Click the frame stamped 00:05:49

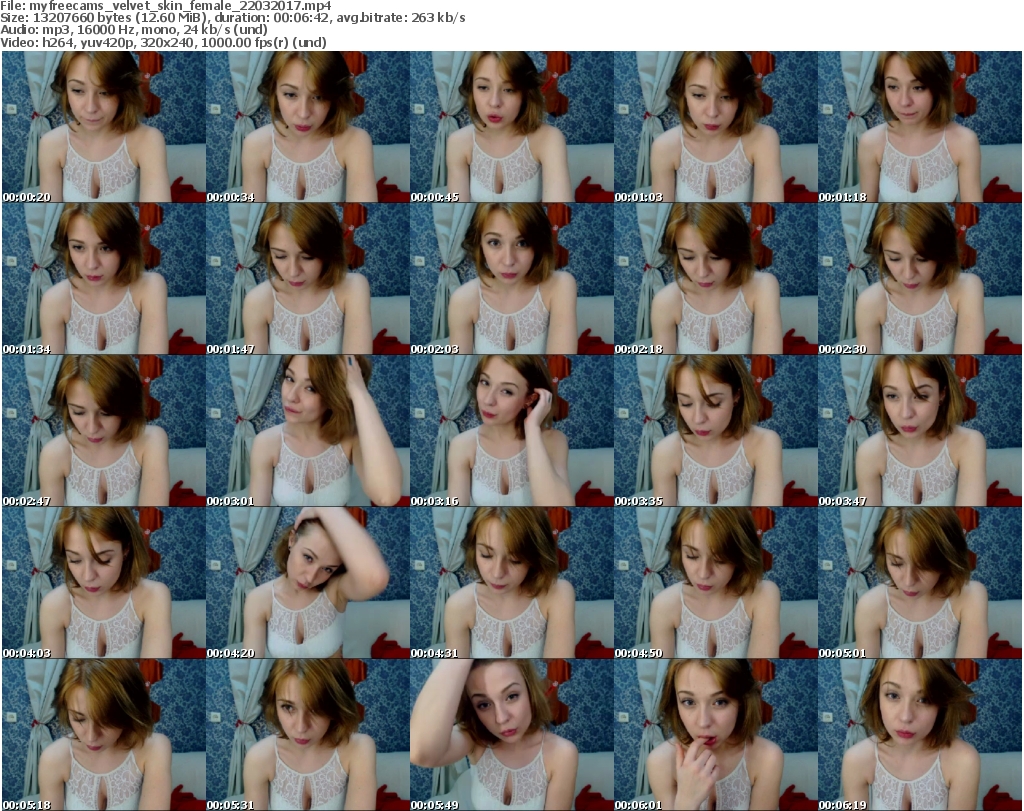pyautogui.click(x=511, y=735)
